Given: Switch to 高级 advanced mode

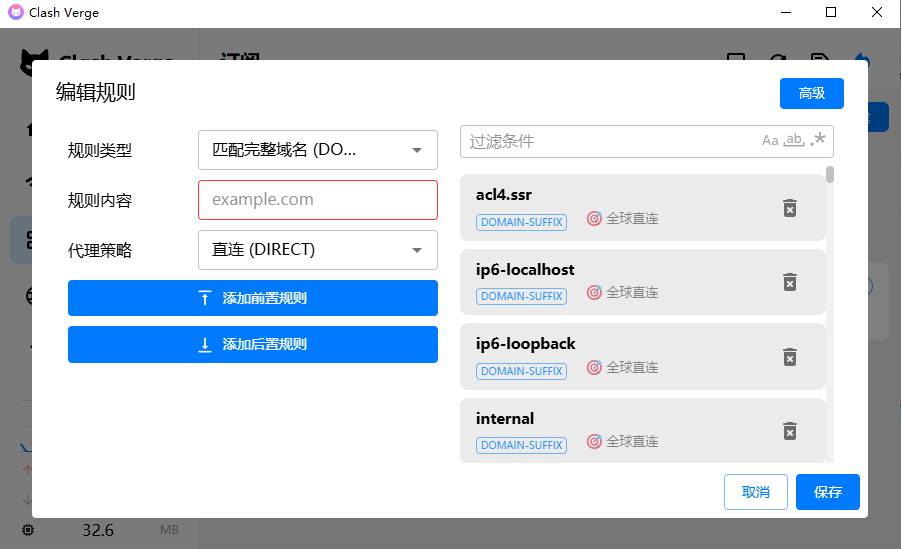Looking at the screenshot, I should click(x=811, y=93).
